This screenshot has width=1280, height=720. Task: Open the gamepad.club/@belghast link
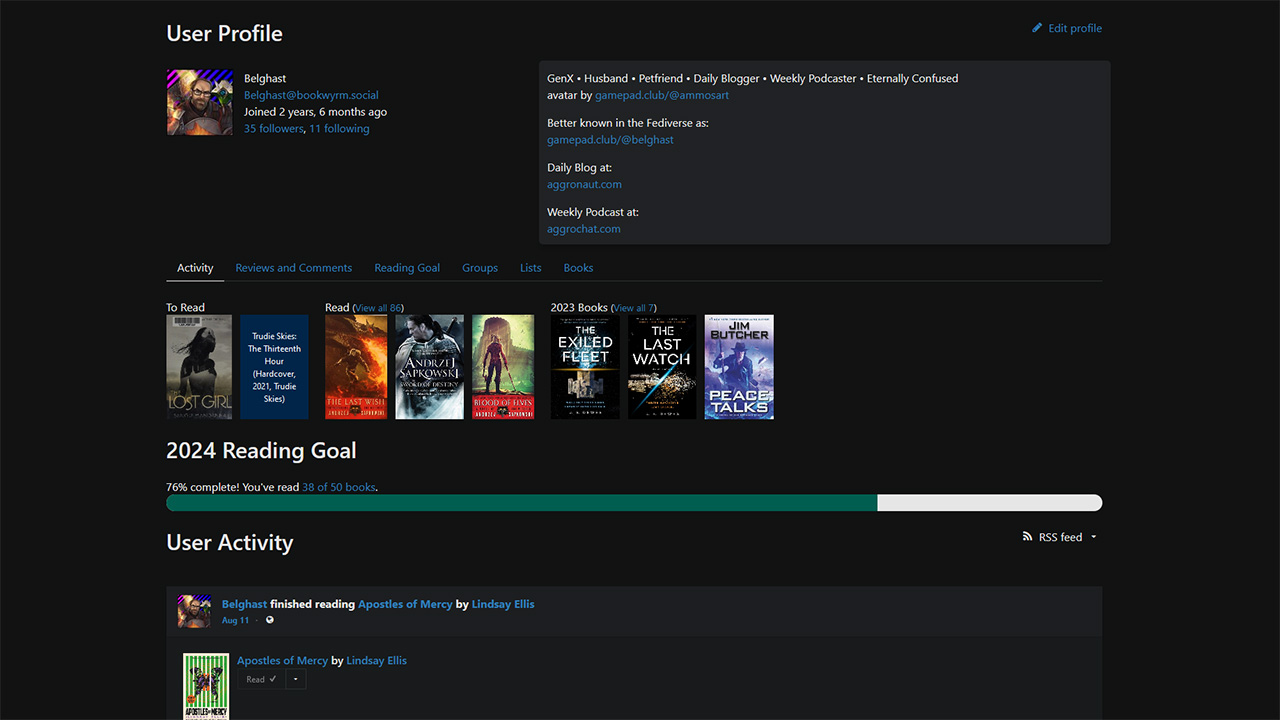point(610,140)
